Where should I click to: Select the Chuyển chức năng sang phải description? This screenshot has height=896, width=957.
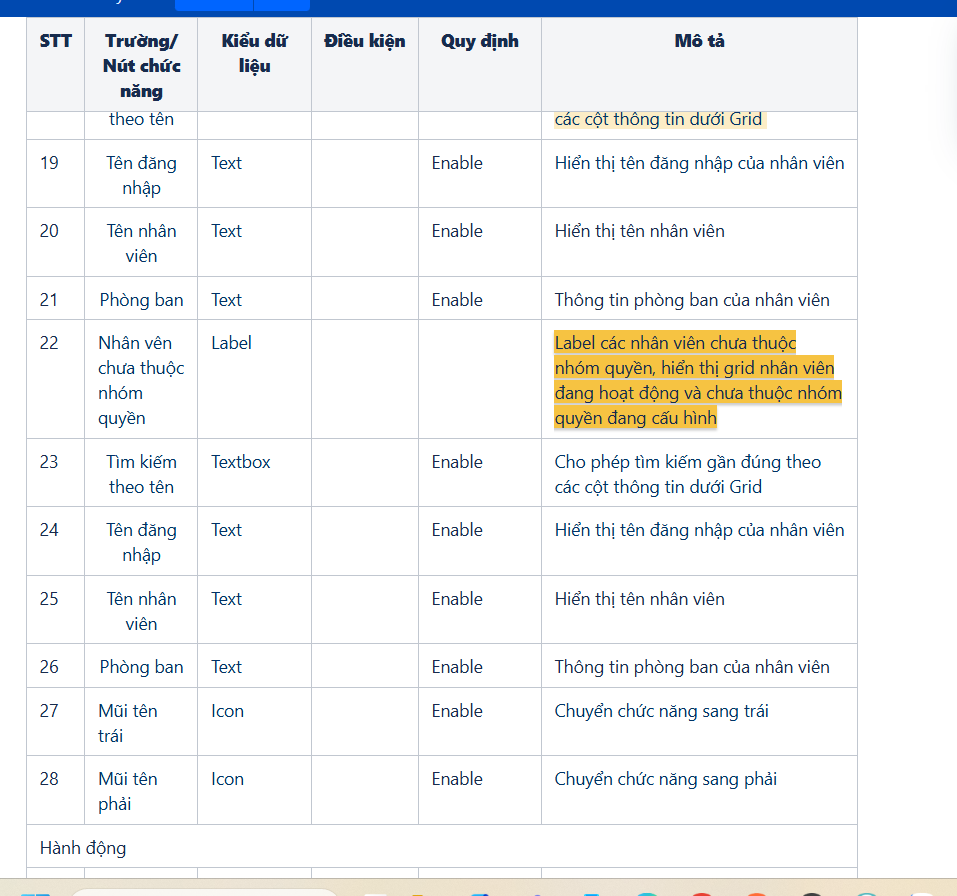665,779
